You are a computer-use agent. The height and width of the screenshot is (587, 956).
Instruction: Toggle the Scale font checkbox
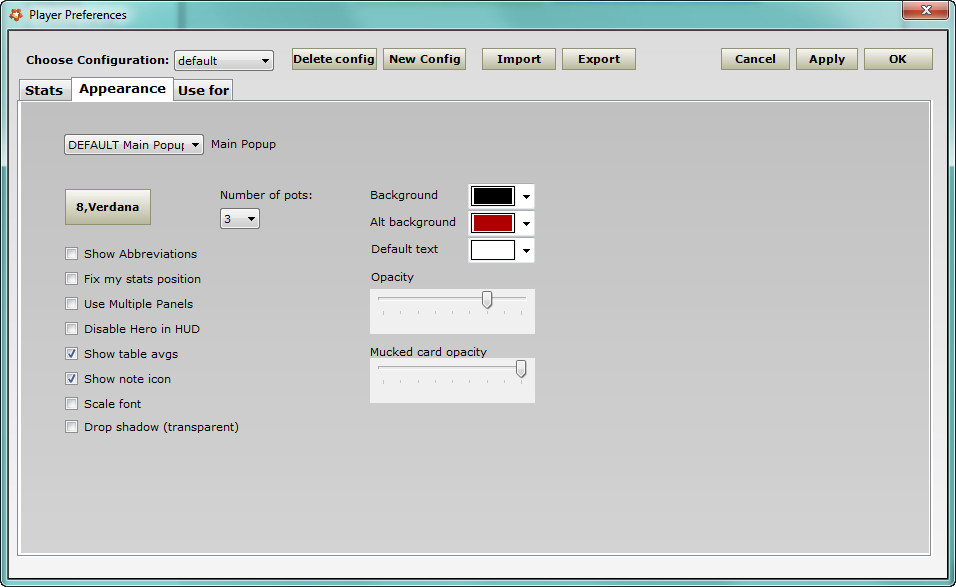(71, 404)
